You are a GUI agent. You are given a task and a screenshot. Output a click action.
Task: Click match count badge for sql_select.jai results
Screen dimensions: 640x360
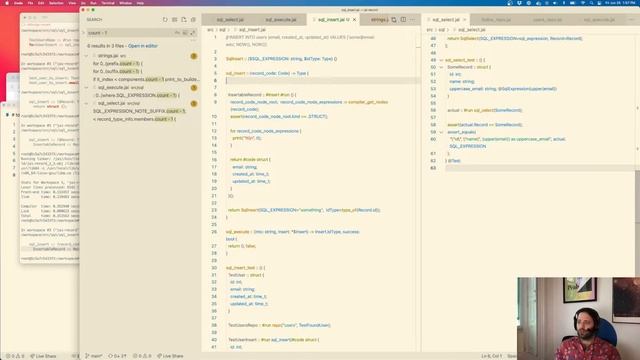(x=194, y=103)
